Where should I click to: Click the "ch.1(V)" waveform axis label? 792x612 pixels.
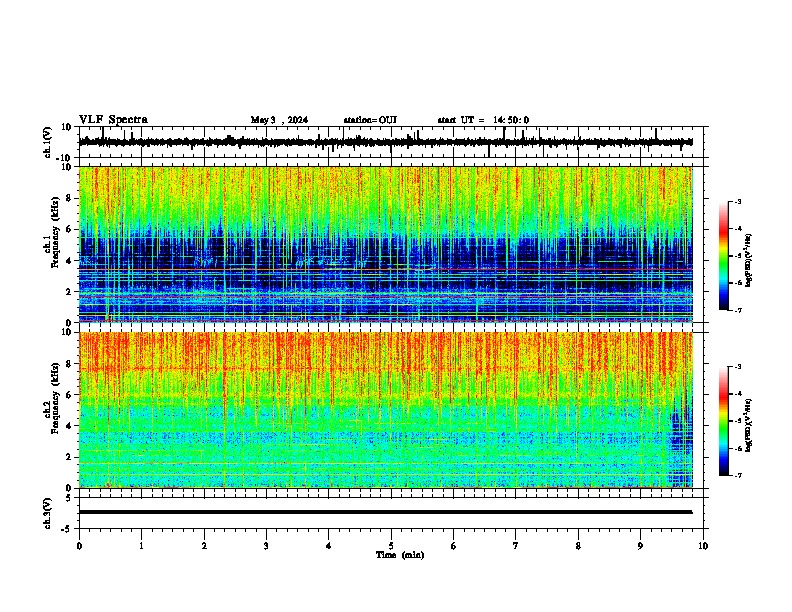48,142
